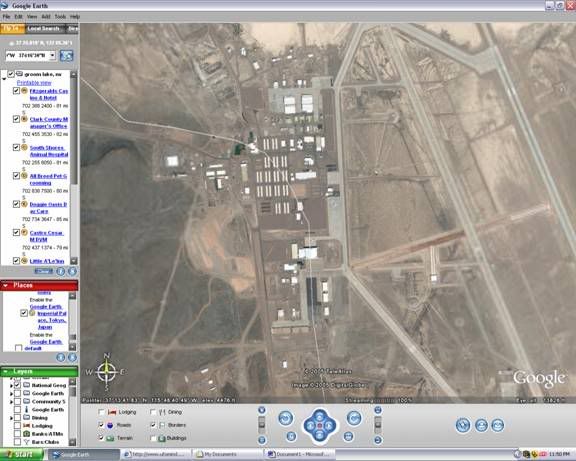Click the search go button beside the input

(x=66, y=56)
